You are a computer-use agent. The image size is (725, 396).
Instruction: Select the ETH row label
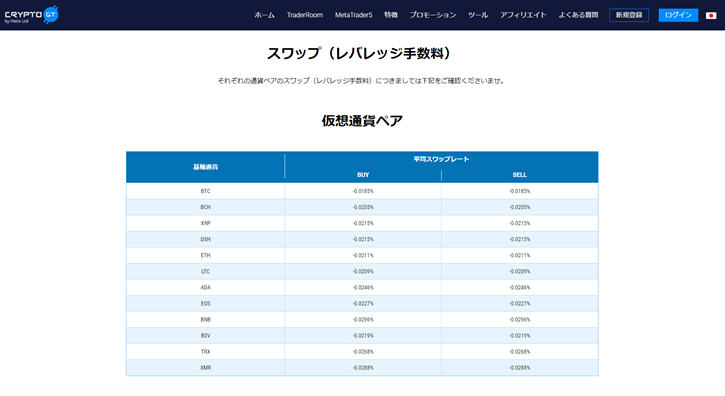(205, 255)
